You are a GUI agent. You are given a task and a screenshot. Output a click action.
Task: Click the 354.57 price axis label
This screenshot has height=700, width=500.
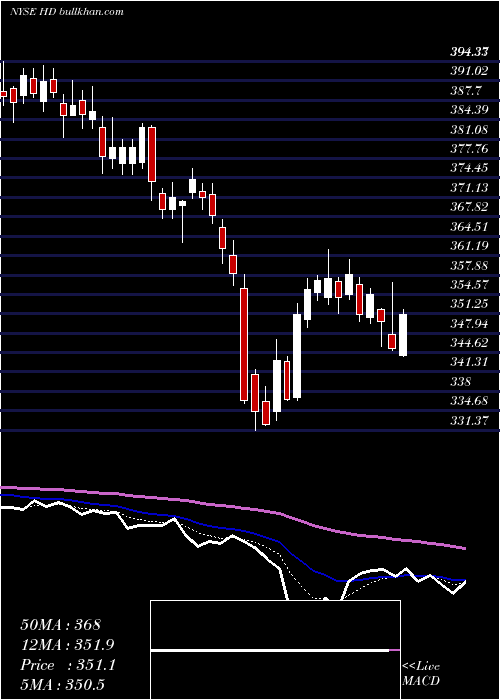468,285
